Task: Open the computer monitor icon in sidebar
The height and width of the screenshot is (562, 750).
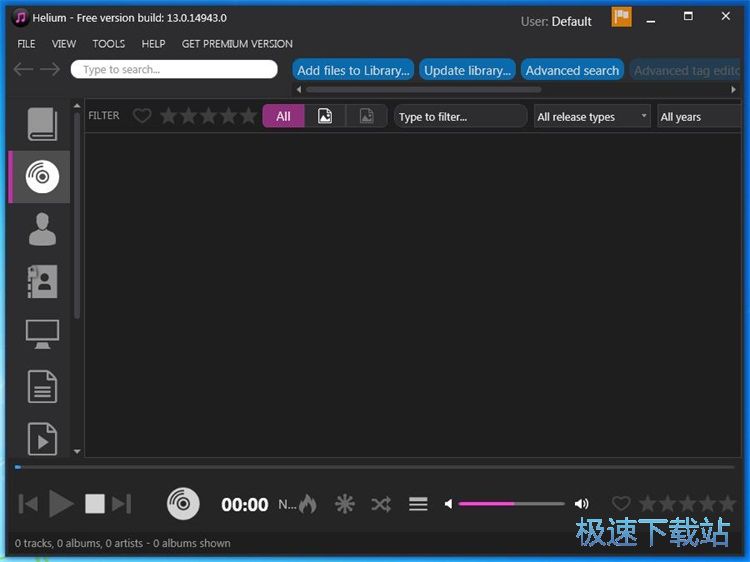Action: [42, 334]
